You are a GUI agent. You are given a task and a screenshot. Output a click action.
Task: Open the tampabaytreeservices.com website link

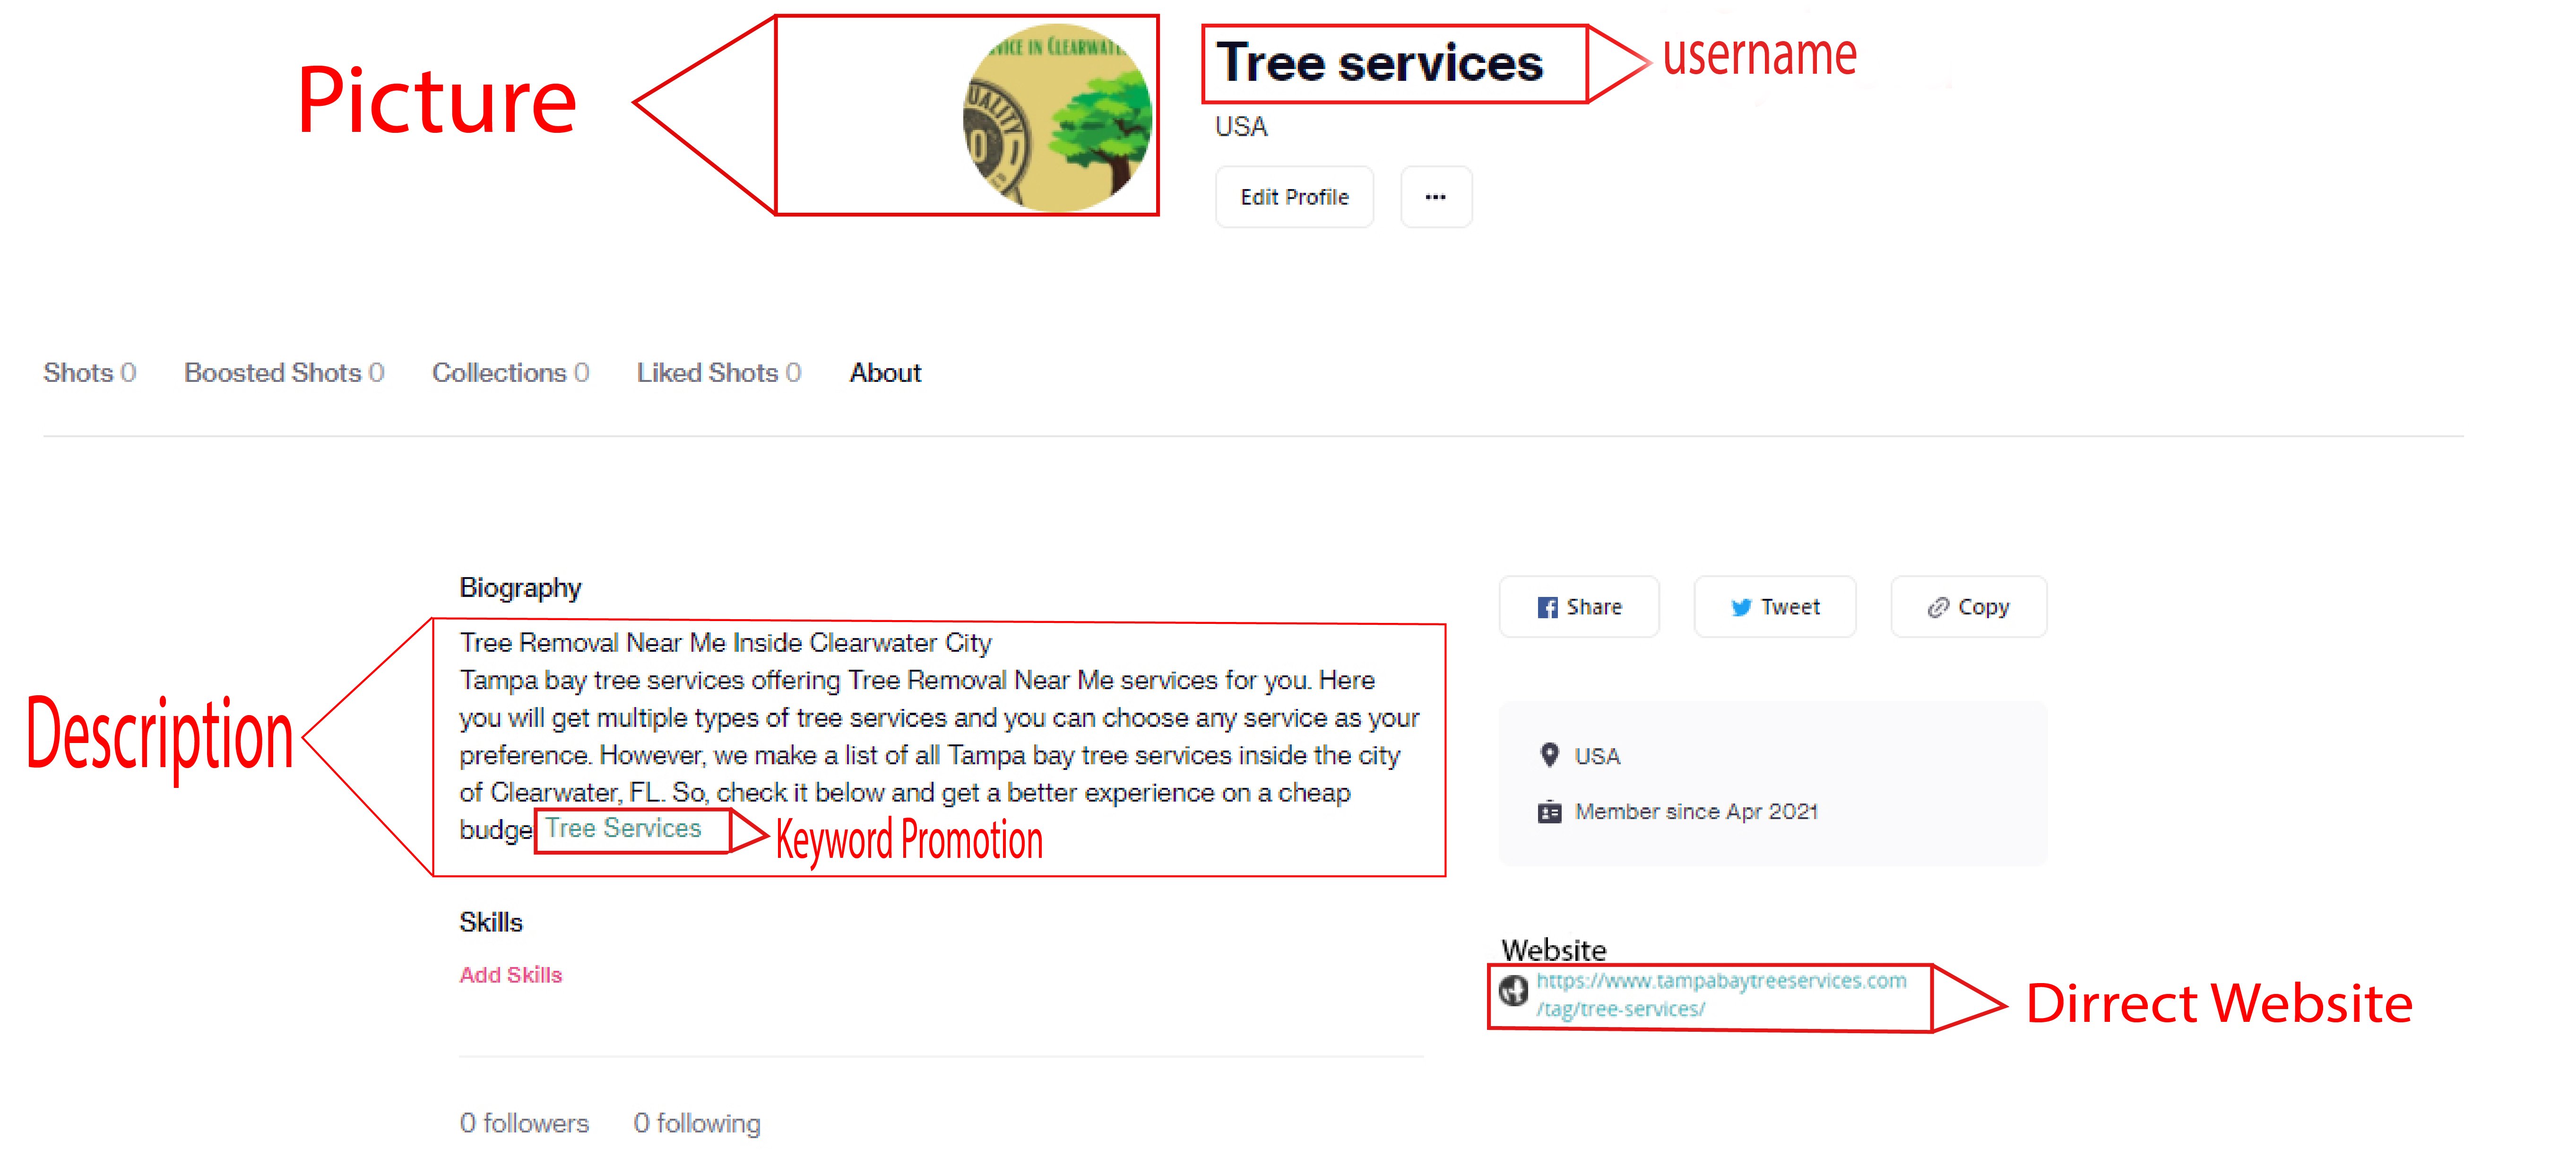tap(1720, 982)
